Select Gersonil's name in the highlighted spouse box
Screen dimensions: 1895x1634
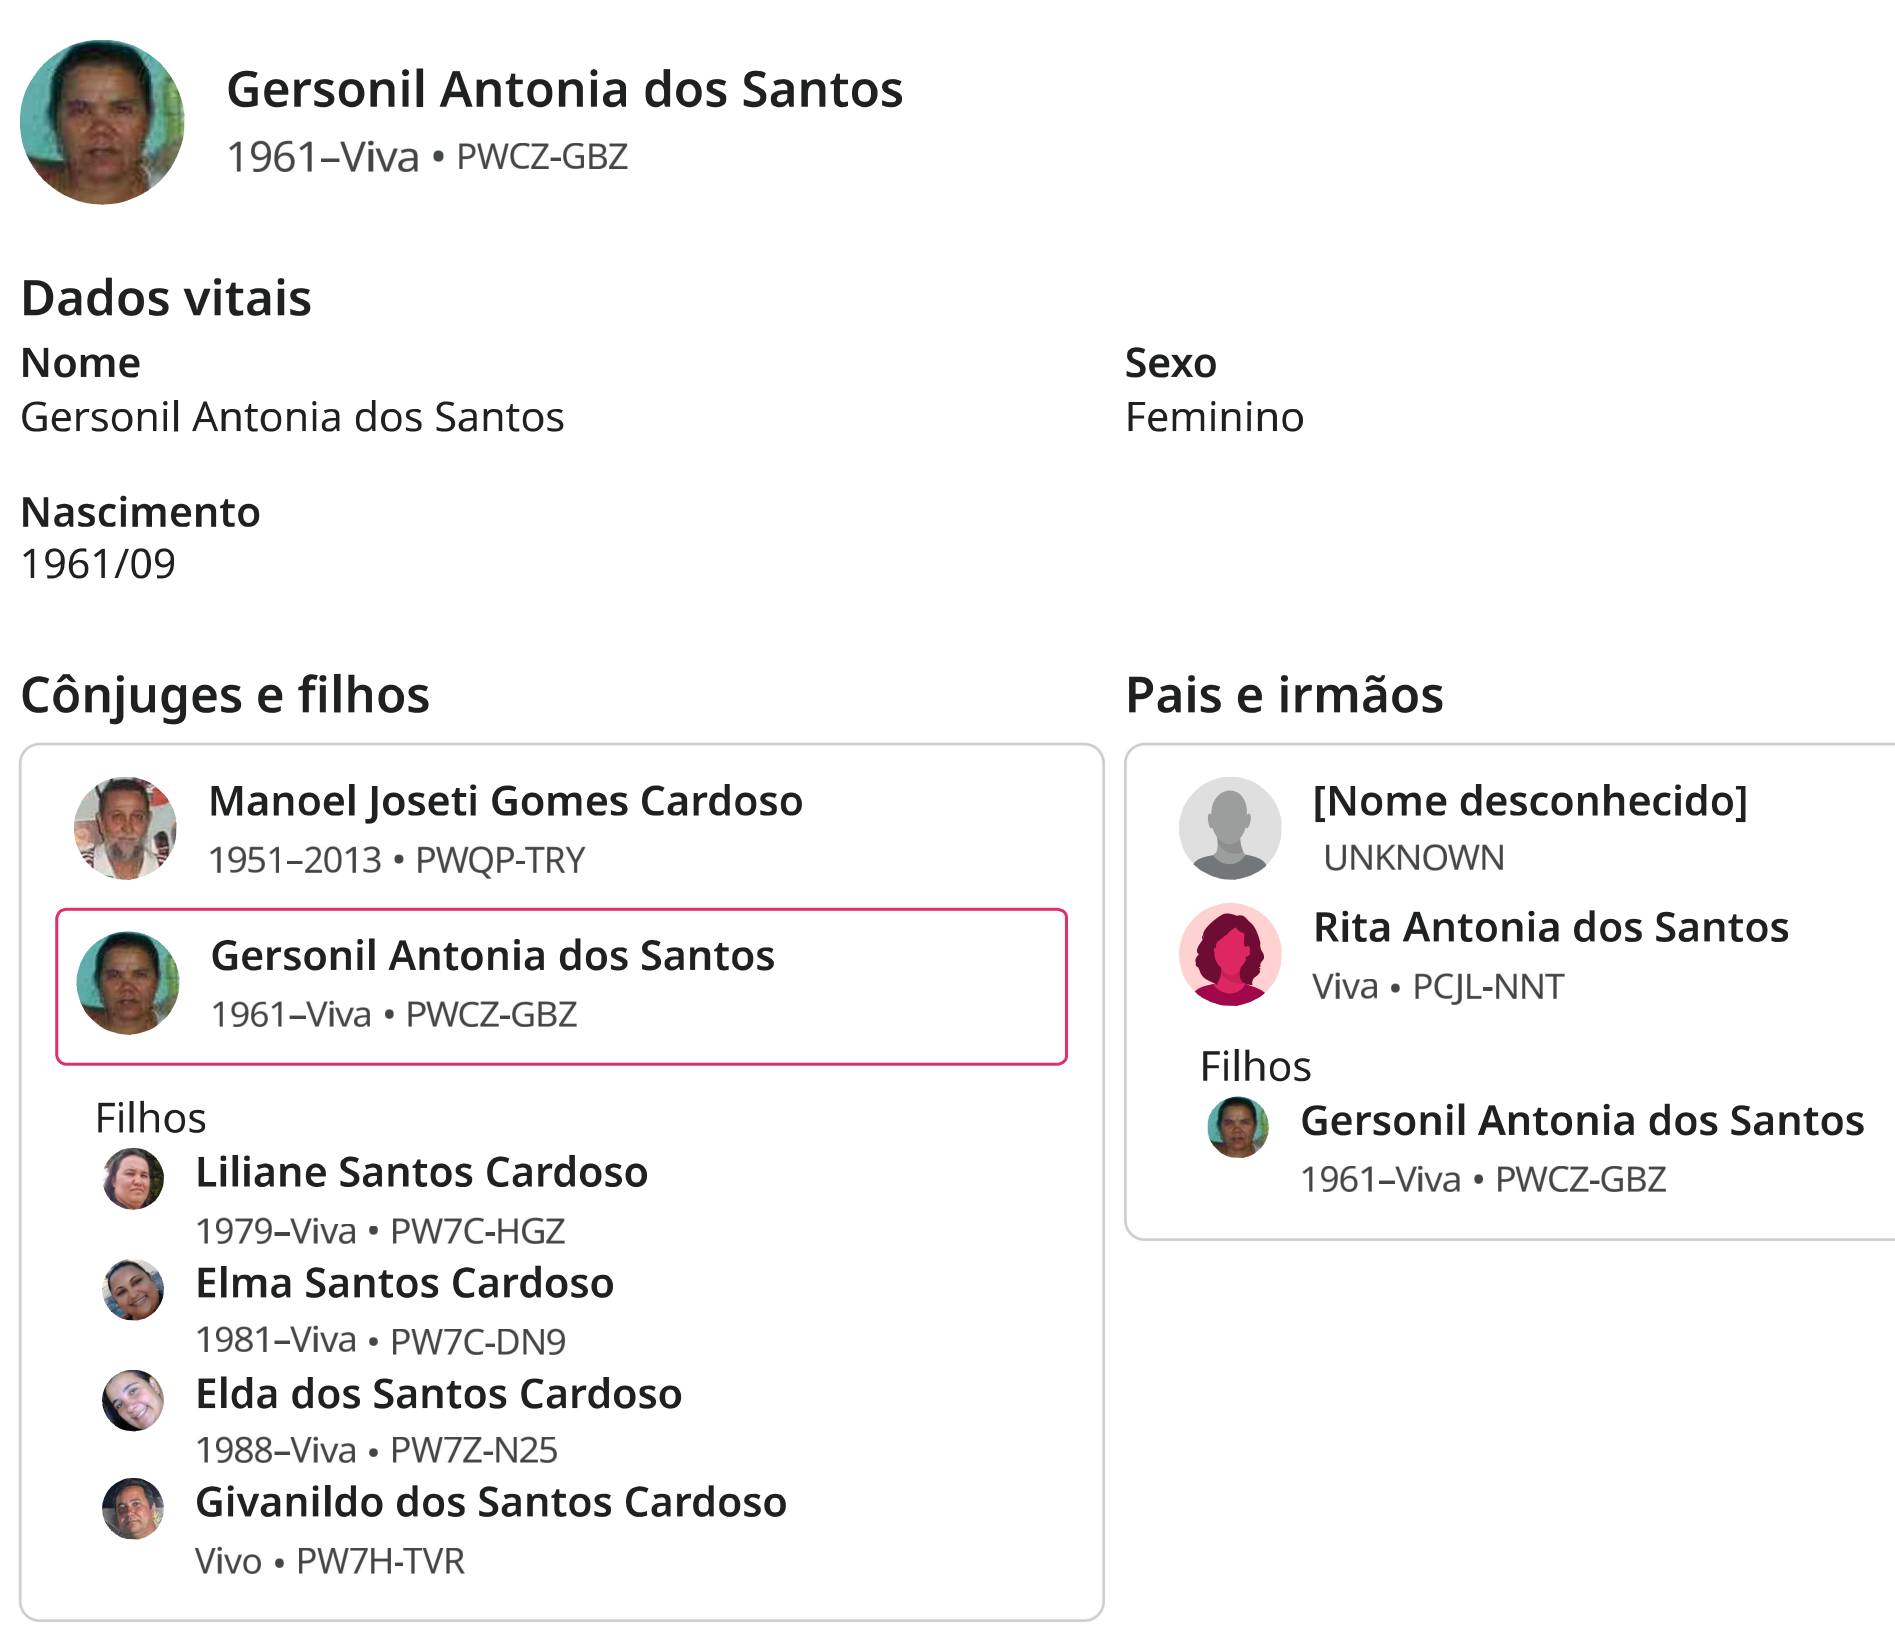coord(492,956)
